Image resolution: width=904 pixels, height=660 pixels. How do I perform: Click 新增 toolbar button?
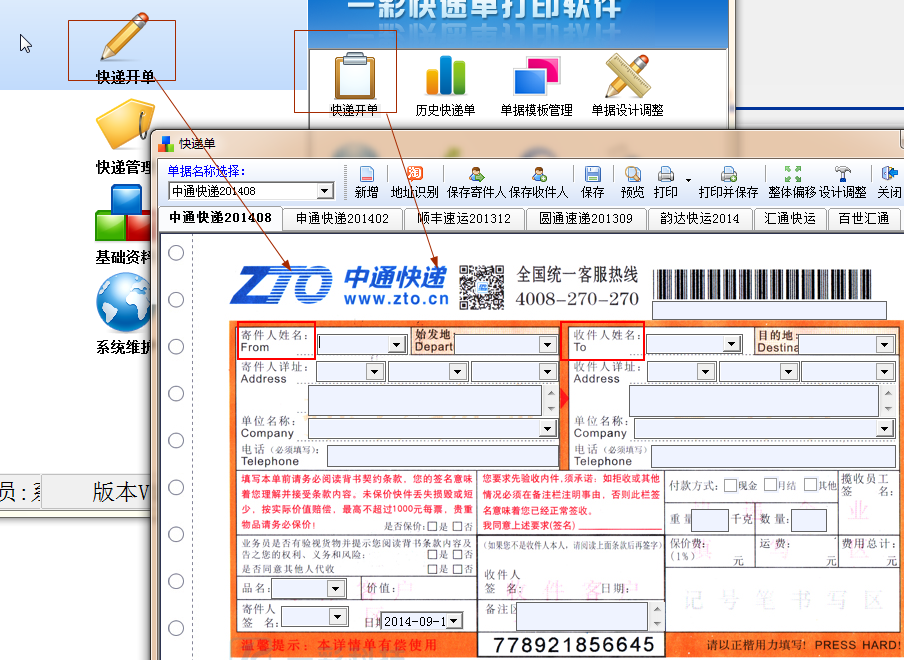coord(366,182)
